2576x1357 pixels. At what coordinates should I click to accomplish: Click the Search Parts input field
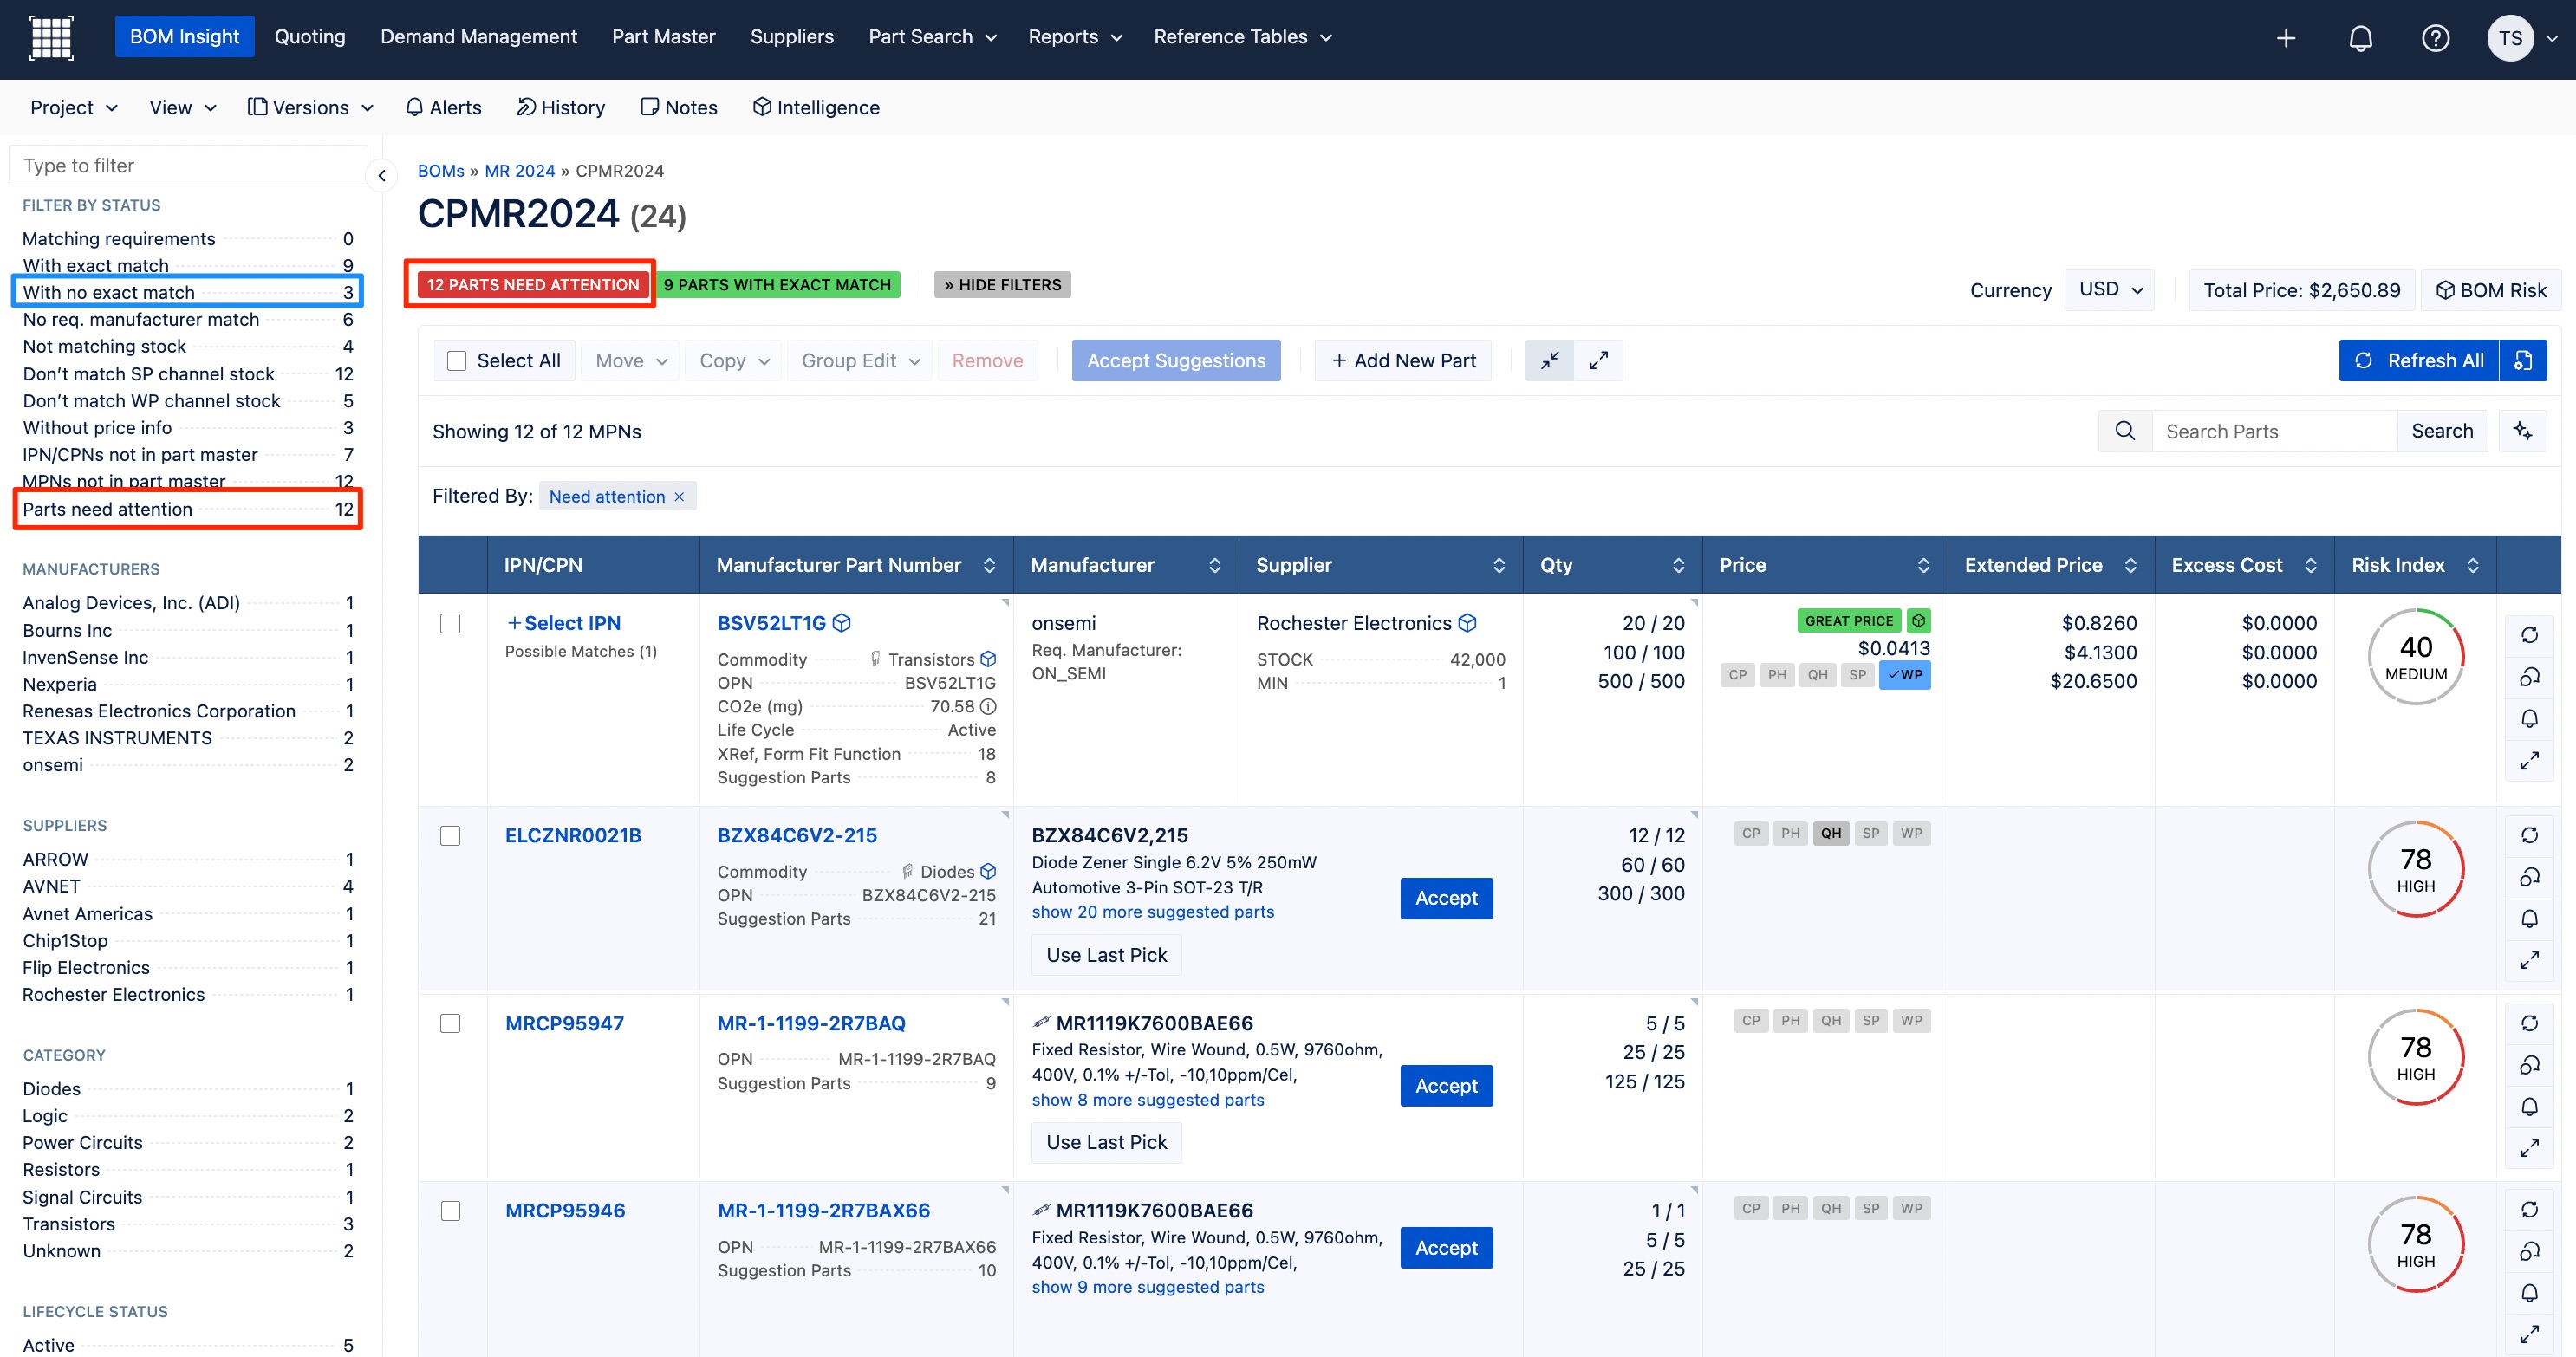point(2273,431)
